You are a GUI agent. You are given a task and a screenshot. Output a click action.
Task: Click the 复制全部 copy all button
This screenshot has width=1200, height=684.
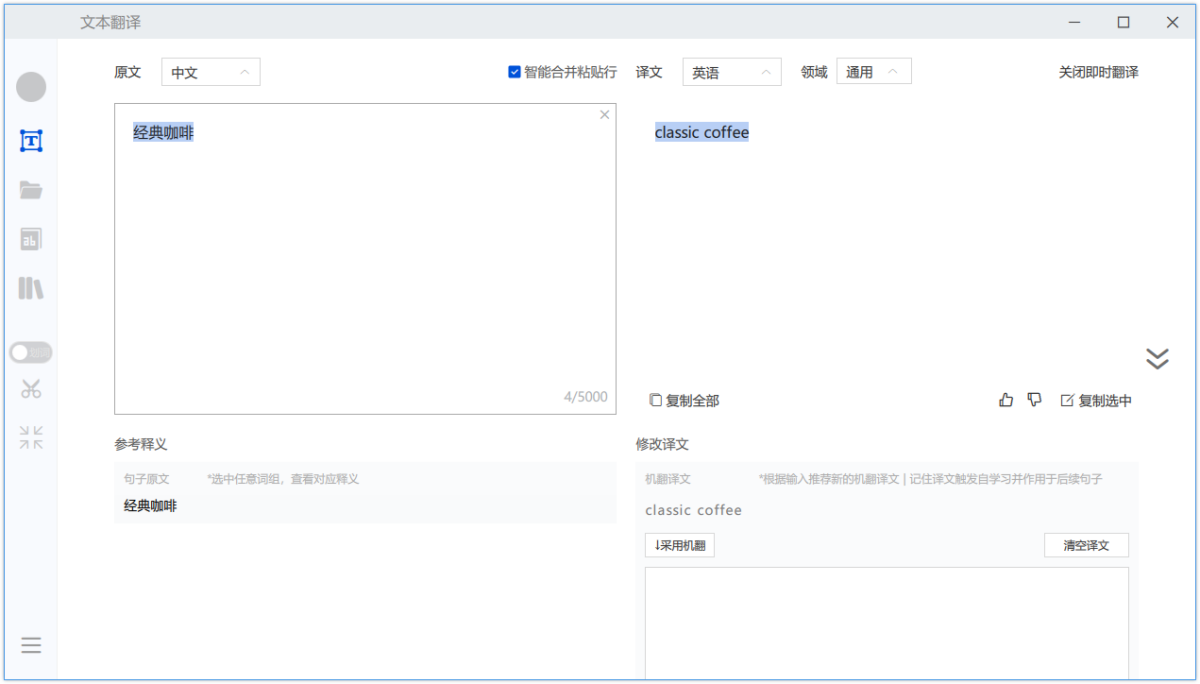[x=684, y=400]
